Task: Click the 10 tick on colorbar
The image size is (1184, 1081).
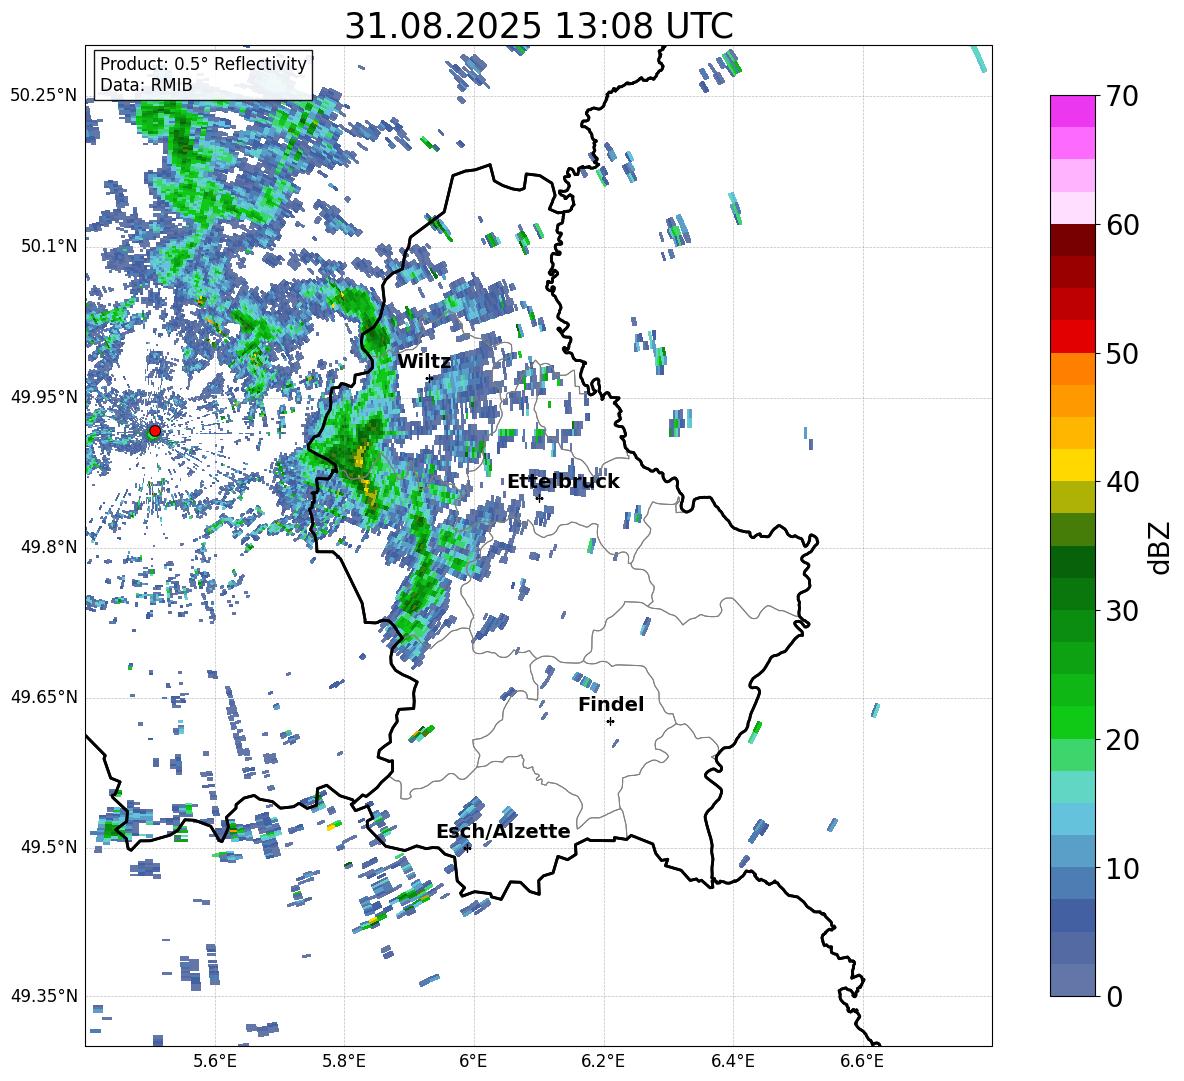Action: [1122, 868]
